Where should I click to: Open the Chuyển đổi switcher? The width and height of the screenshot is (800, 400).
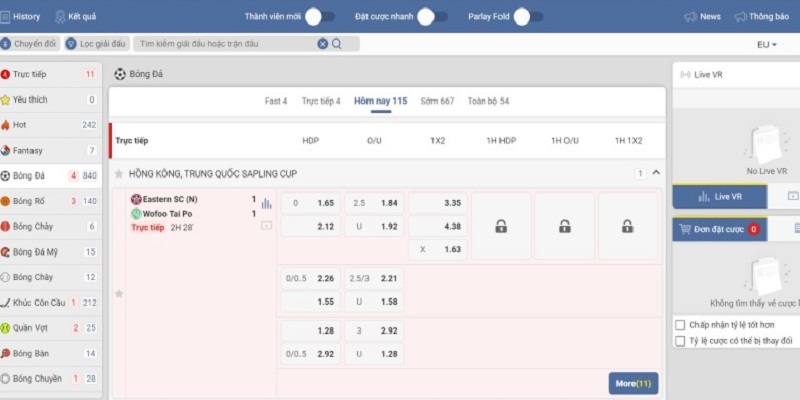pos(29,44)
